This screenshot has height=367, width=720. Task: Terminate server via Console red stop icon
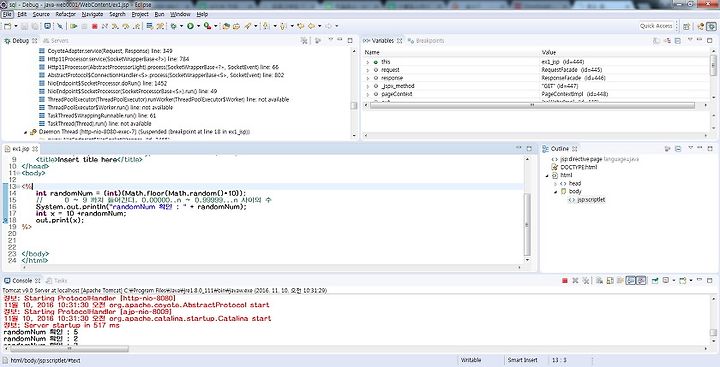[565, 280]
